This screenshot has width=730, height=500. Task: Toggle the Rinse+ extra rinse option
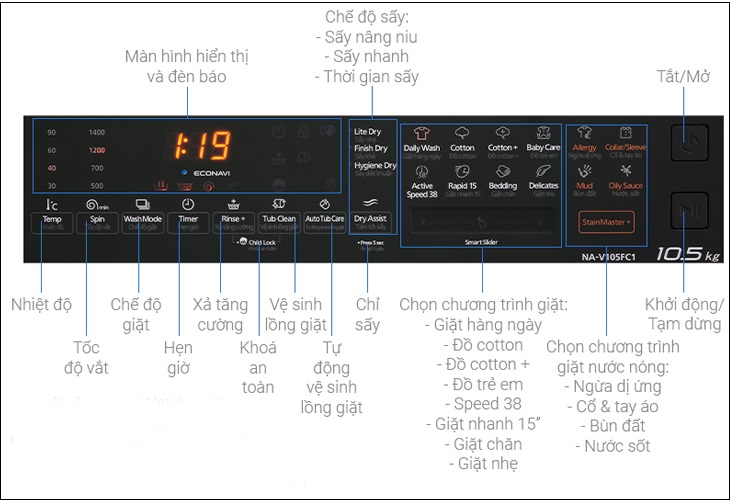pos(234,223)
